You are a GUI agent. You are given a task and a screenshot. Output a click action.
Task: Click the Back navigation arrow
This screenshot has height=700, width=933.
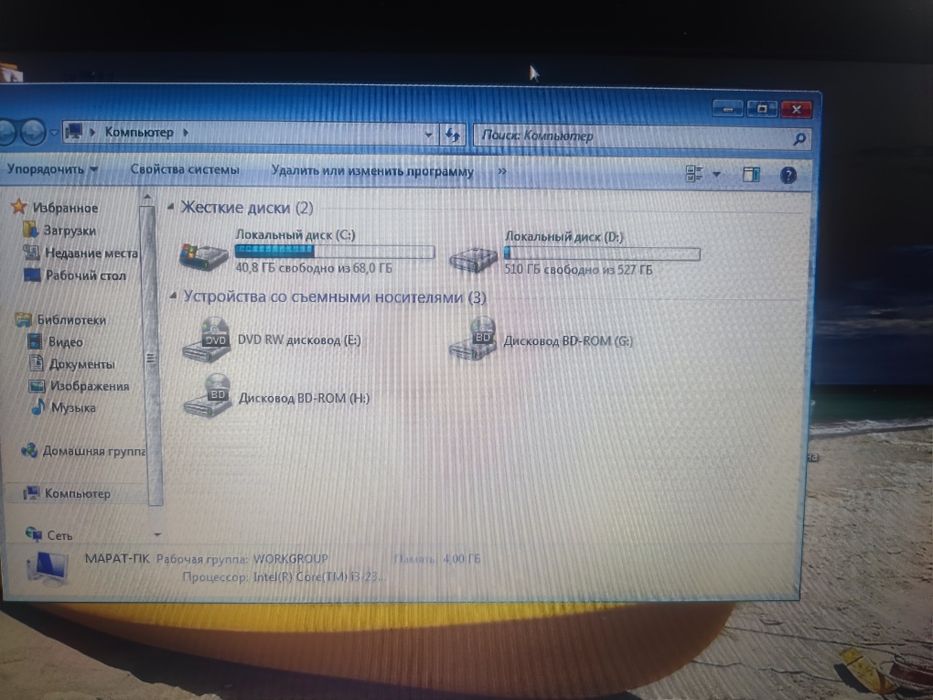pos(5,132)
